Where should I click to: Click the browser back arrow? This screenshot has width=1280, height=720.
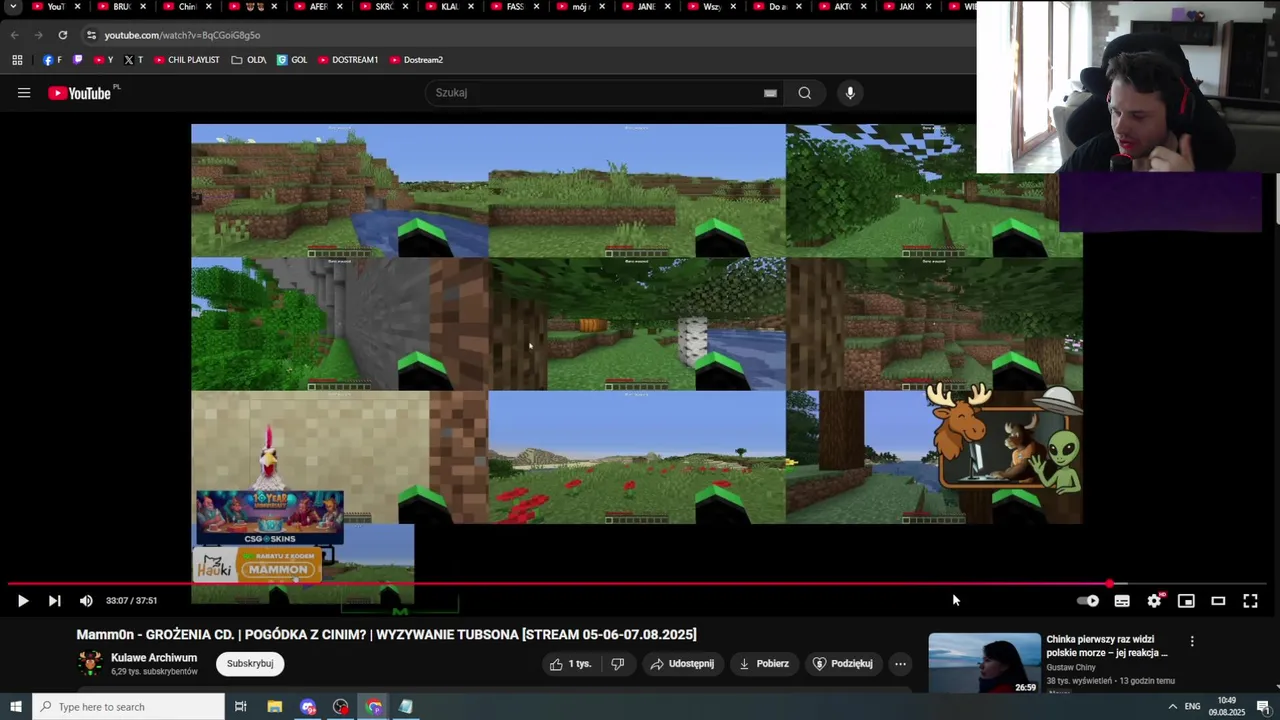coord(15,35)
